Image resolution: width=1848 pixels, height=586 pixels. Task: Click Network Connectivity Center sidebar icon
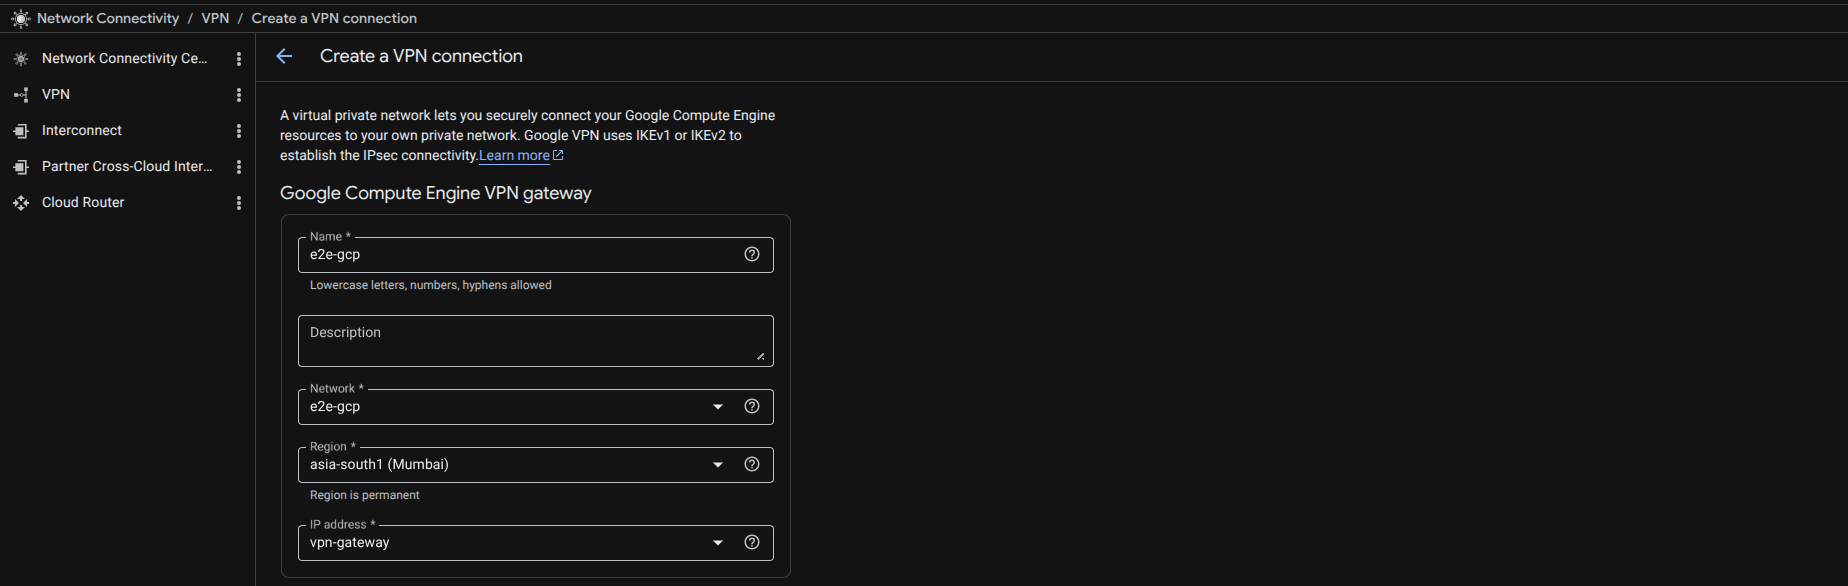point(21,59)
